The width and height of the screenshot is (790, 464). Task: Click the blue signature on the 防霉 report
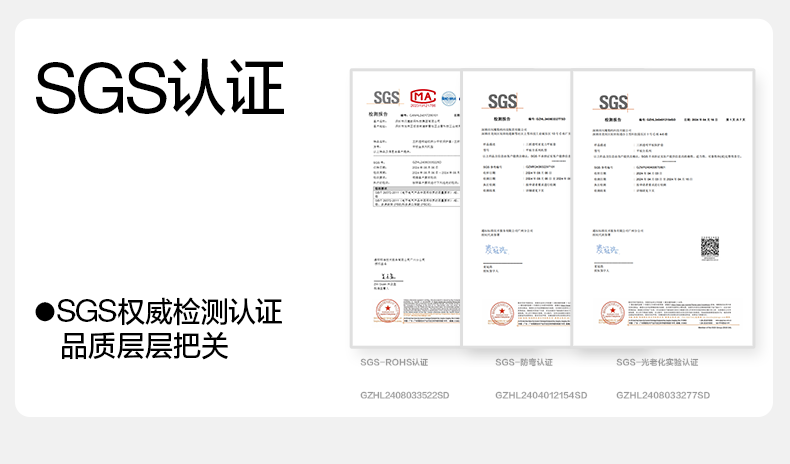click(x=496, y=249)
